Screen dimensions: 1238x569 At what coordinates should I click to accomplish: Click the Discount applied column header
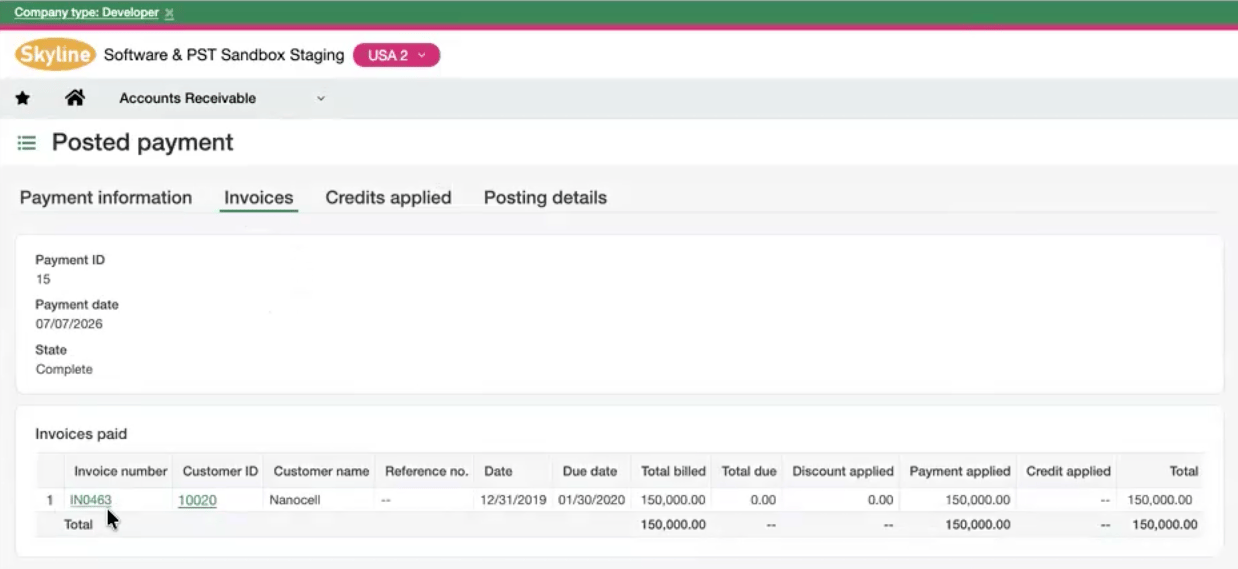[x=843, y=471]
